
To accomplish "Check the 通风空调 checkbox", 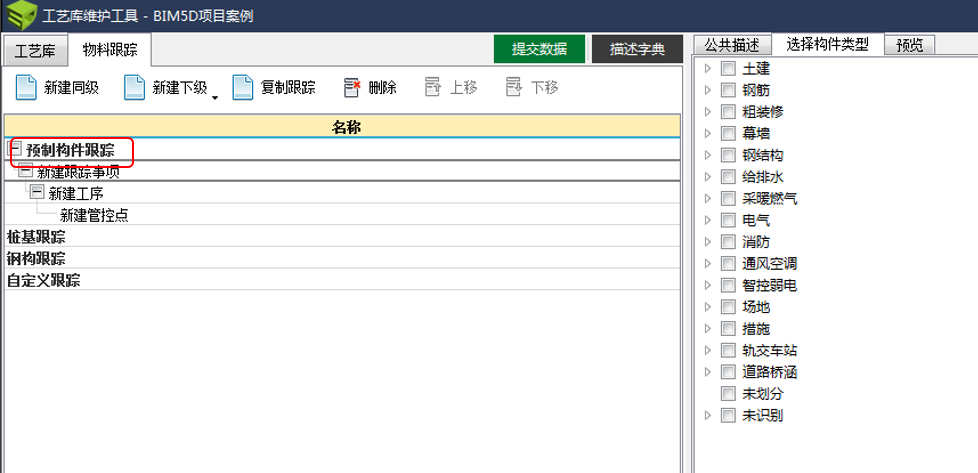I will point(728,263).
